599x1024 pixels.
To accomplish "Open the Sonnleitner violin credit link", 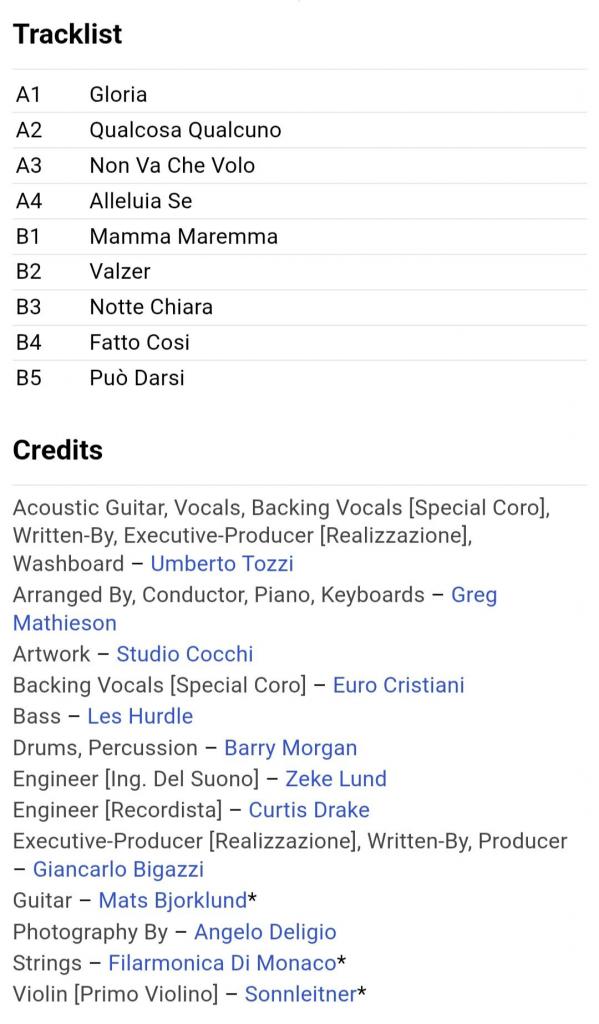I will pyautogui.click(x=300, y=995).
